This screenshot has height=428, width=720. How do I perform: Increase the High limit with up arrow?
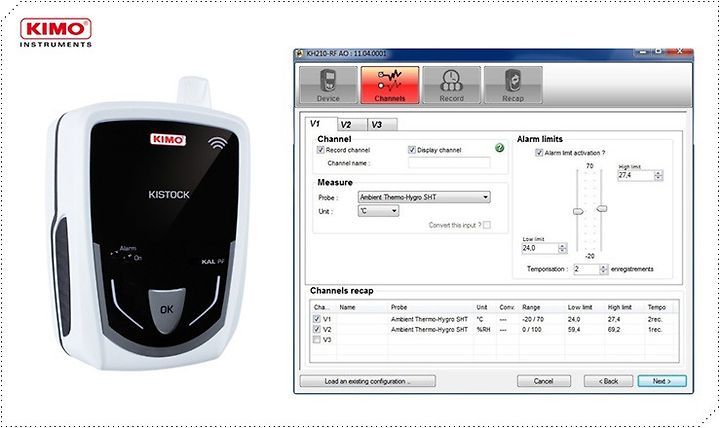(658, 173)
